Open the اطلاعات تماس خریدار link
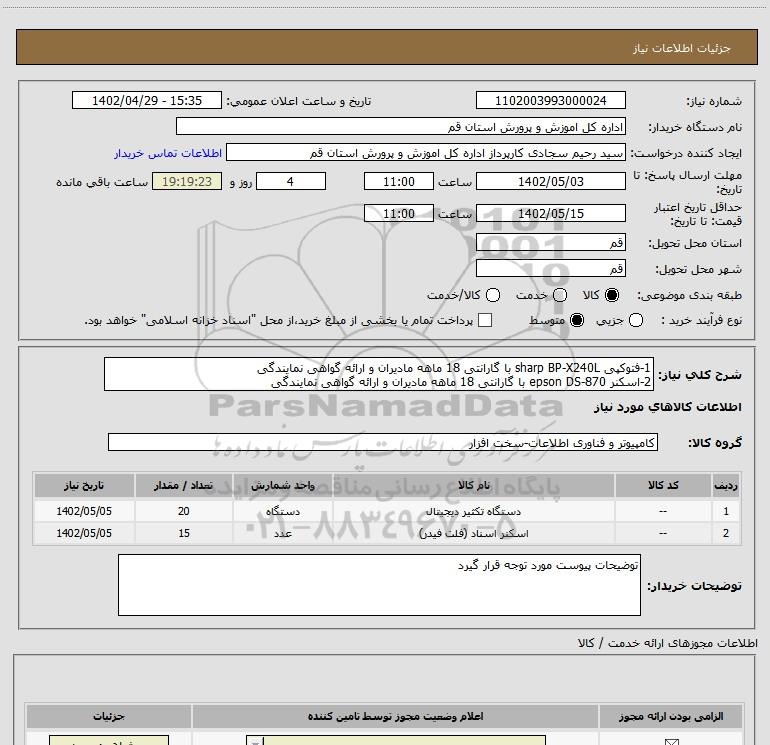The height and width of the screenshot is (745, 770). point(168,153)
